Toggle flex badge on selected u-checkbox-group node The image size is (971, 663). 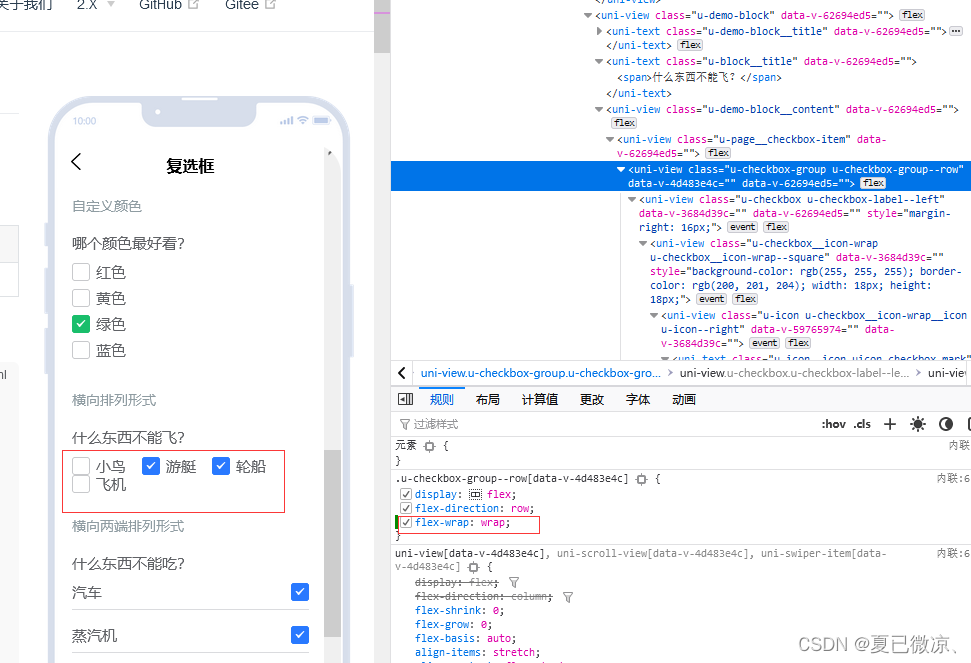pyautogui.click(x=873, y=183)
